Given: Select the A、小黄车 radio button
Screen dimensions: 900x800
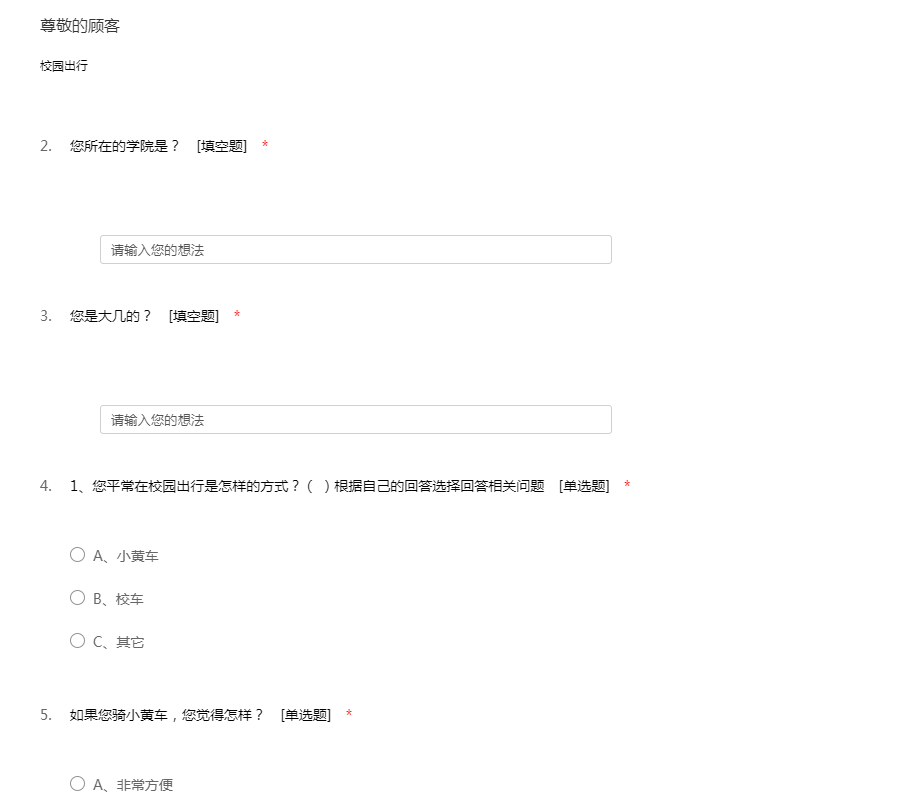Looking at the screenshot, I should tap(78, 555).
